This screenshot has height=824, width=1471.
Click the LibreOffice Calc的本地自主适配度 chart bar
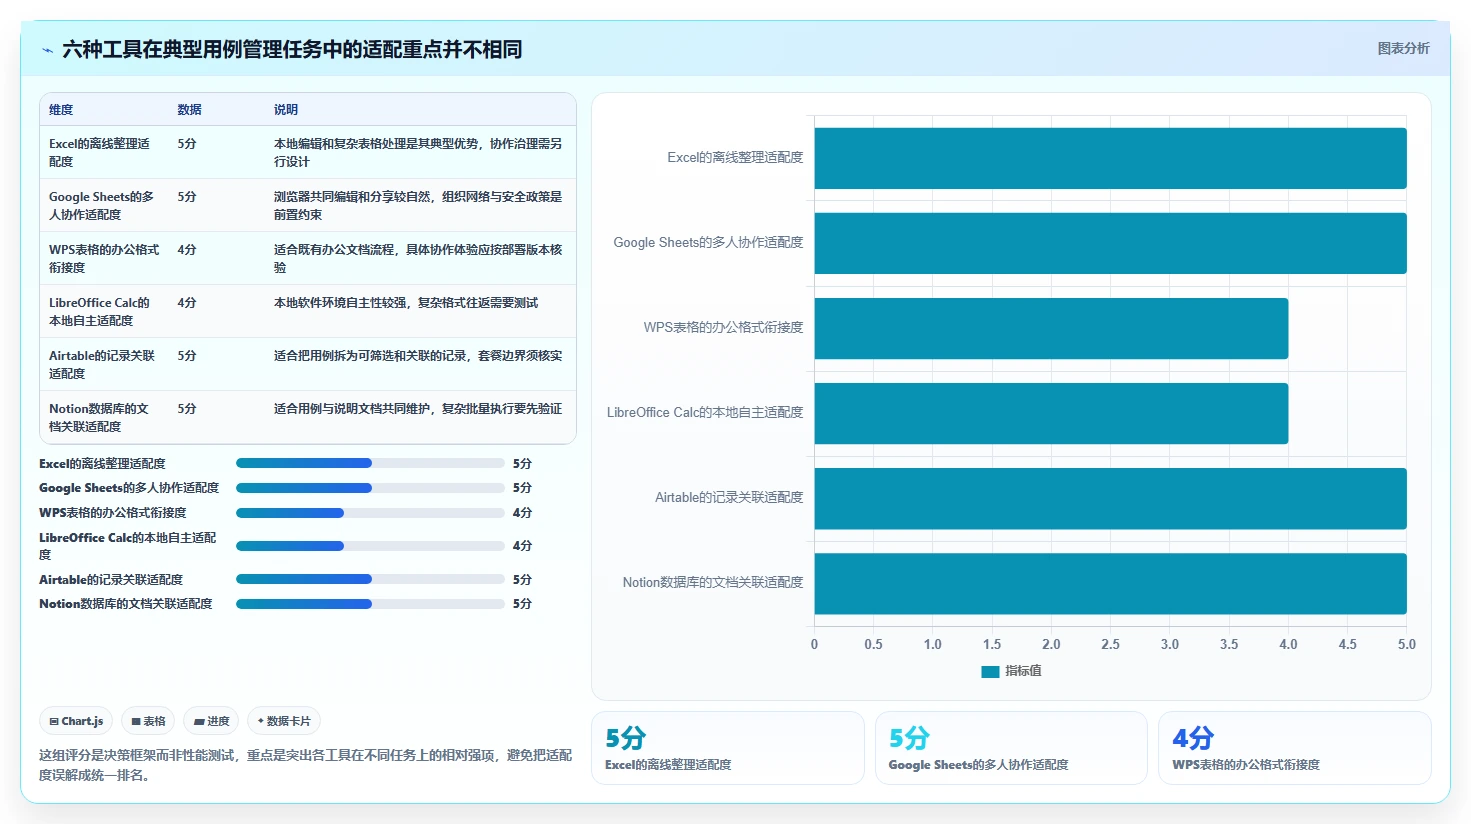point(1051,413)
